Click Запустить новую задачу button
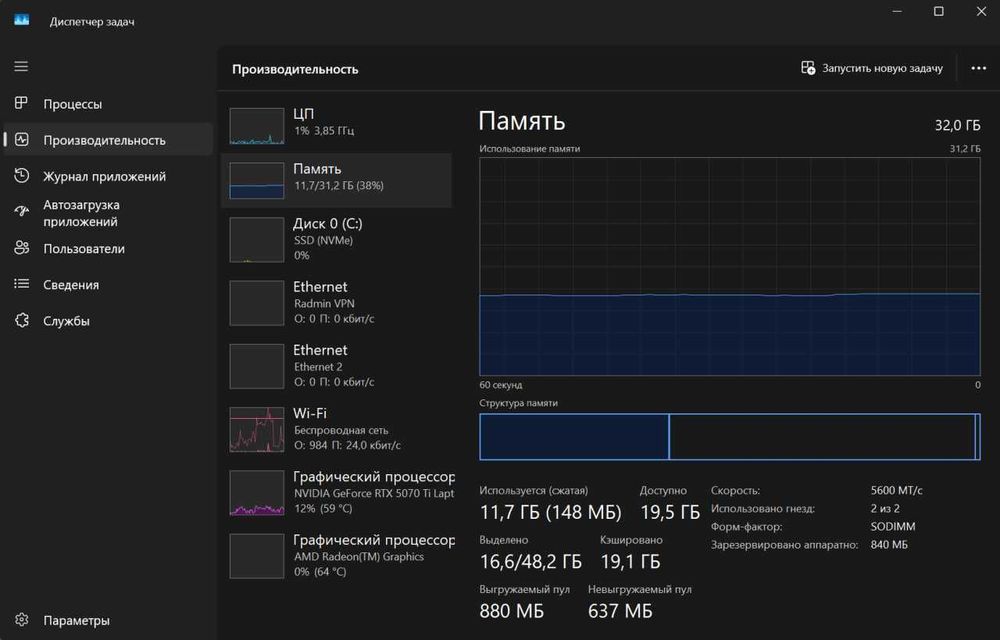 pyautogui.click(x=872, y=68)
